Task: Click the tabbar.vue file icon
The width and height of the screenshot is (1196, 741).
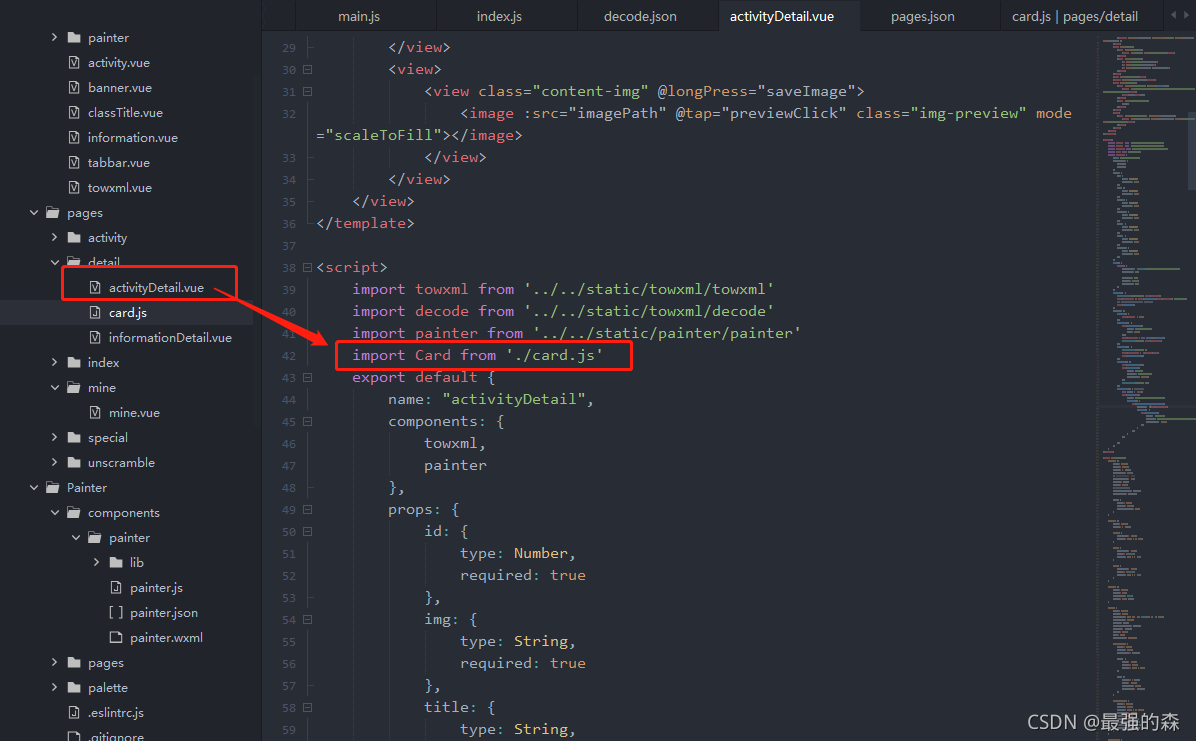Action: [74, 163]
